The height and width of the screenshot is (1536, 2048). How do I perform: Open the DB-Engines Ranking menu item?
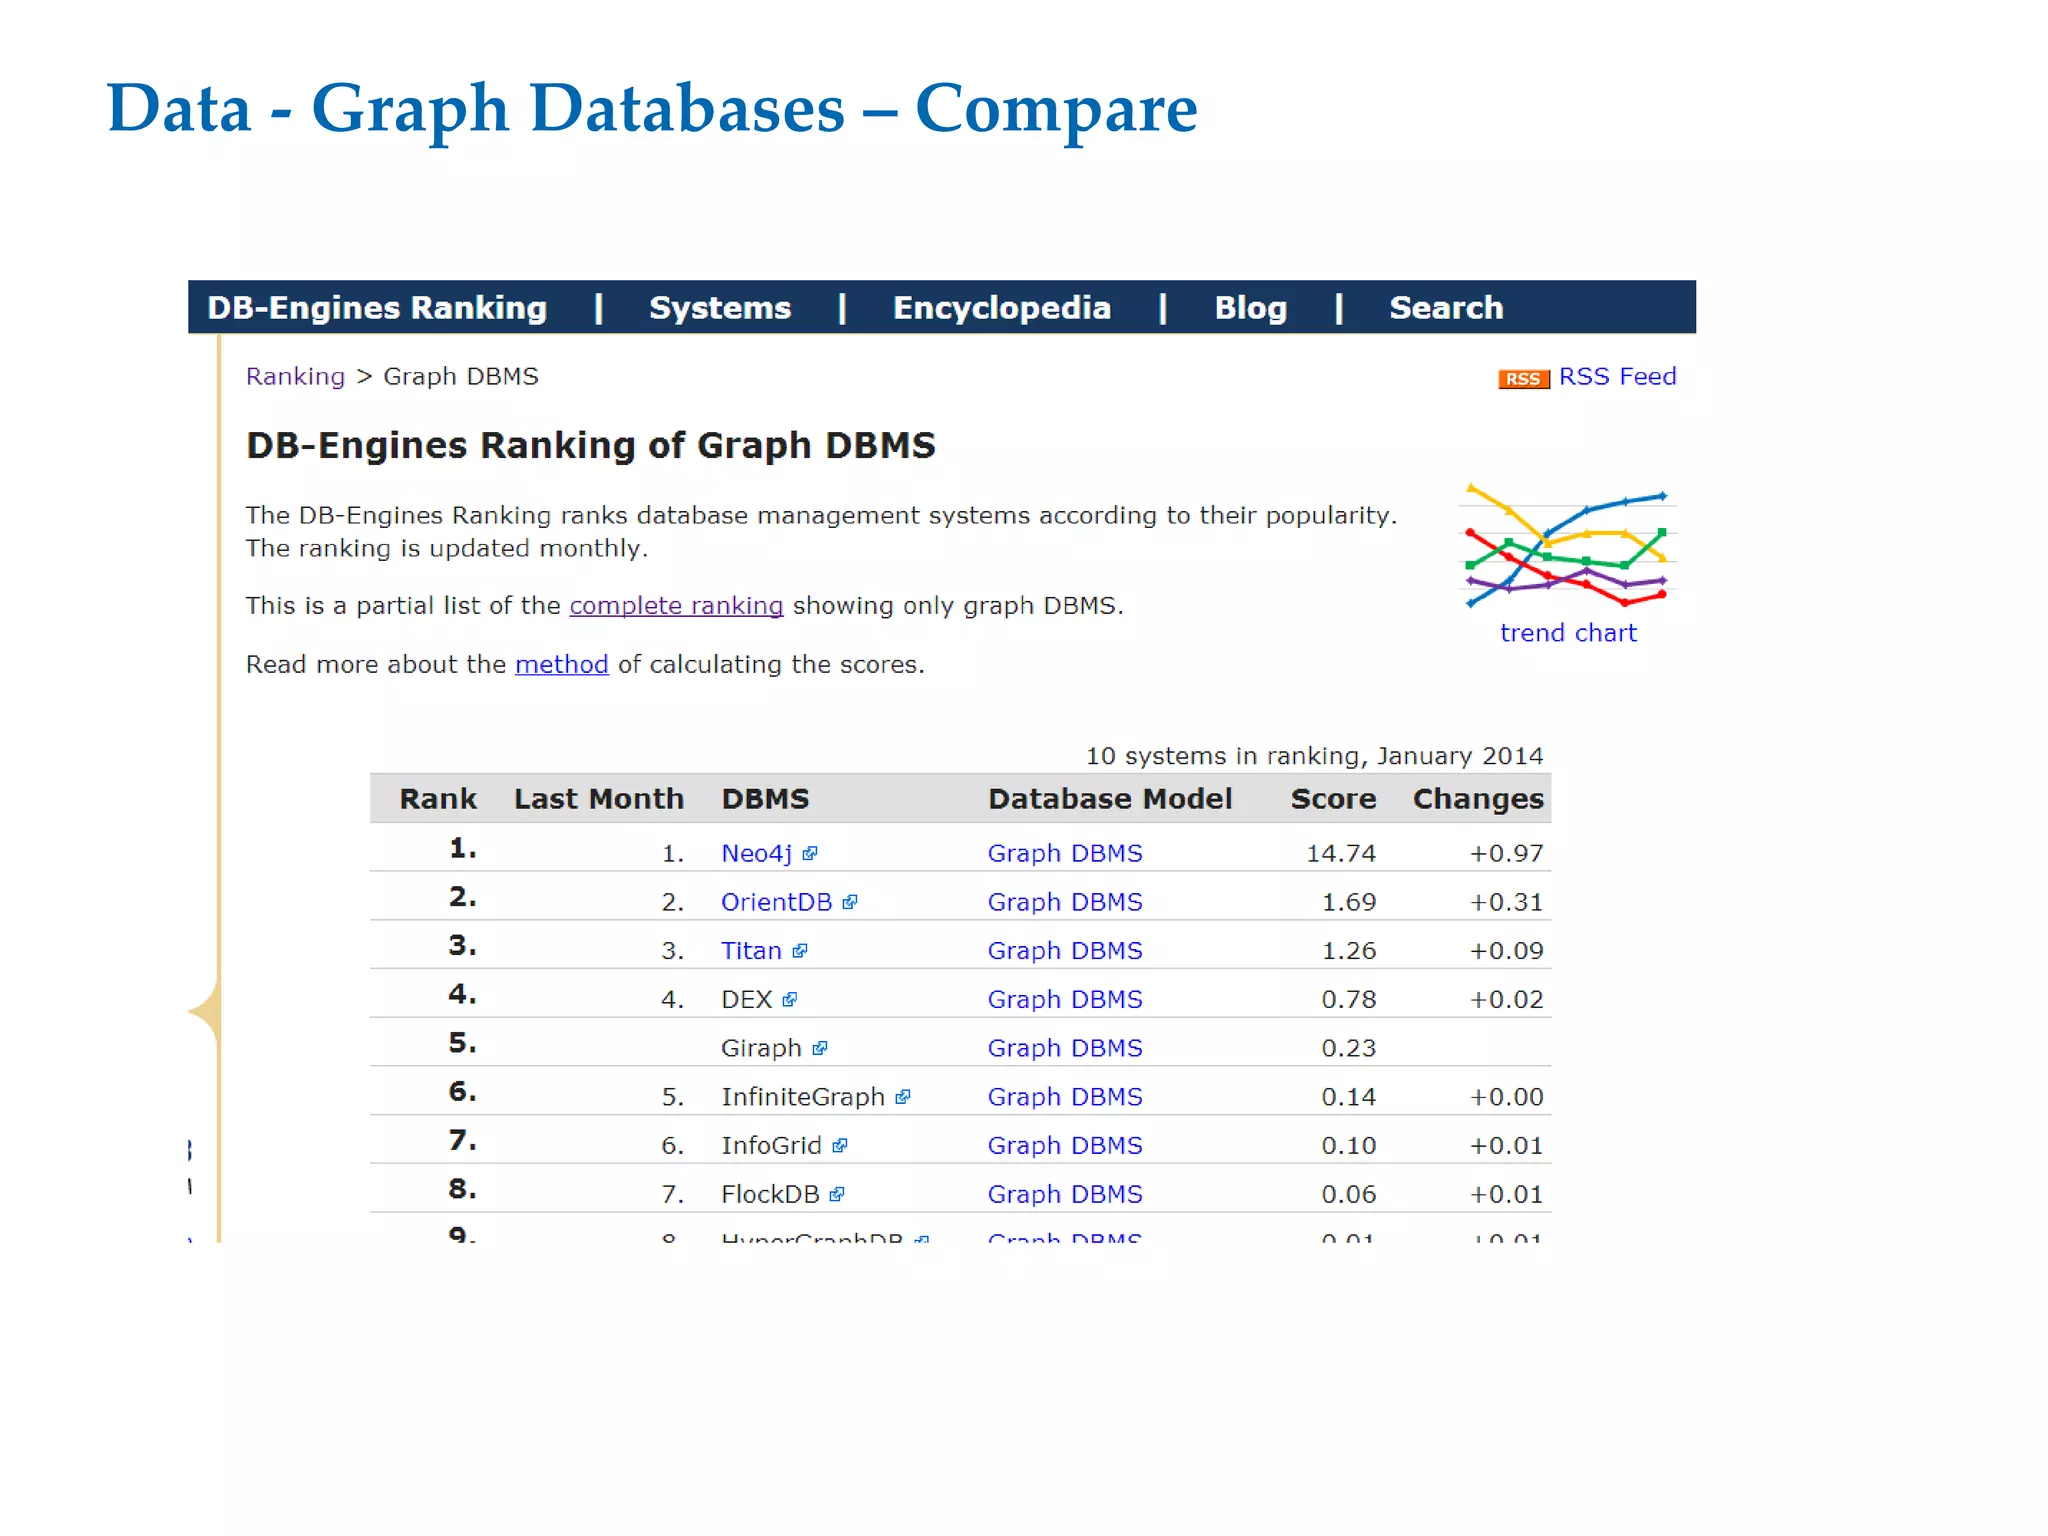click(x=377, y=308)
